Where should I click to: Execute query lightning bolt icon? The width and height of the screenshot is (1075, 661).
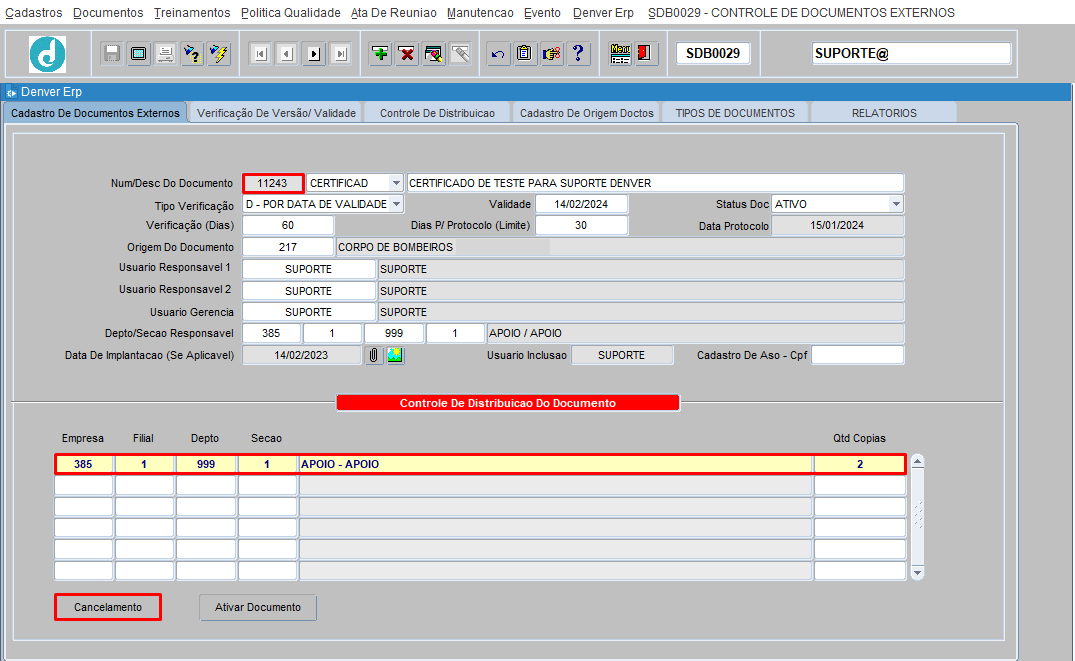click(x=219, y=53)
